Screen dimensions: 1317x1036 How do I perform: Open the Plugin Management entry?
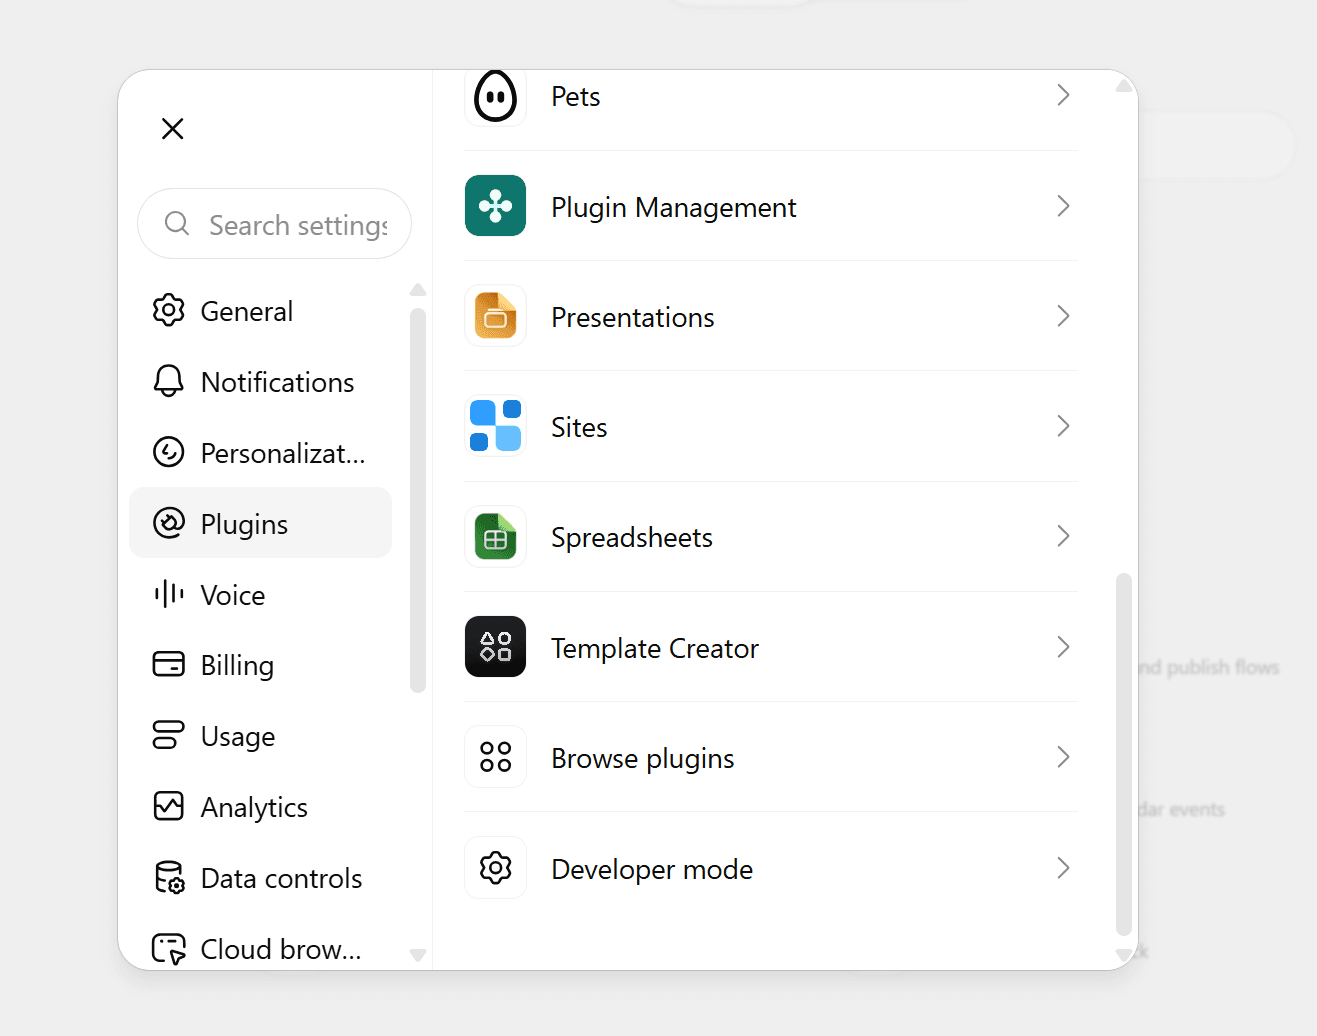click(x=771, y=206)
